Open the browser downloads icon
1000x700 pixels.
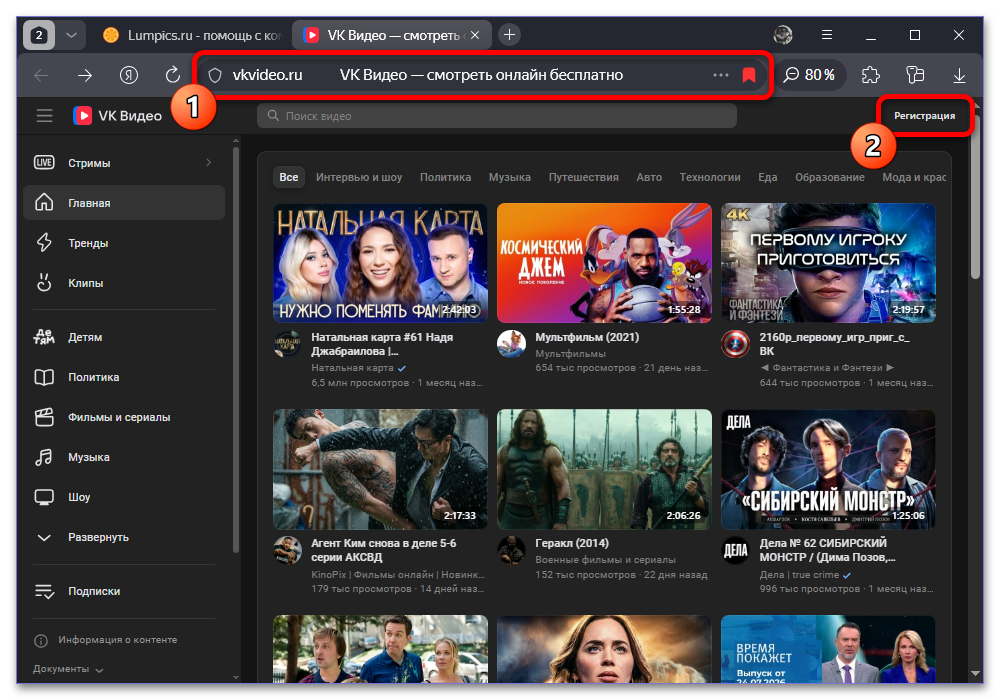959,75
